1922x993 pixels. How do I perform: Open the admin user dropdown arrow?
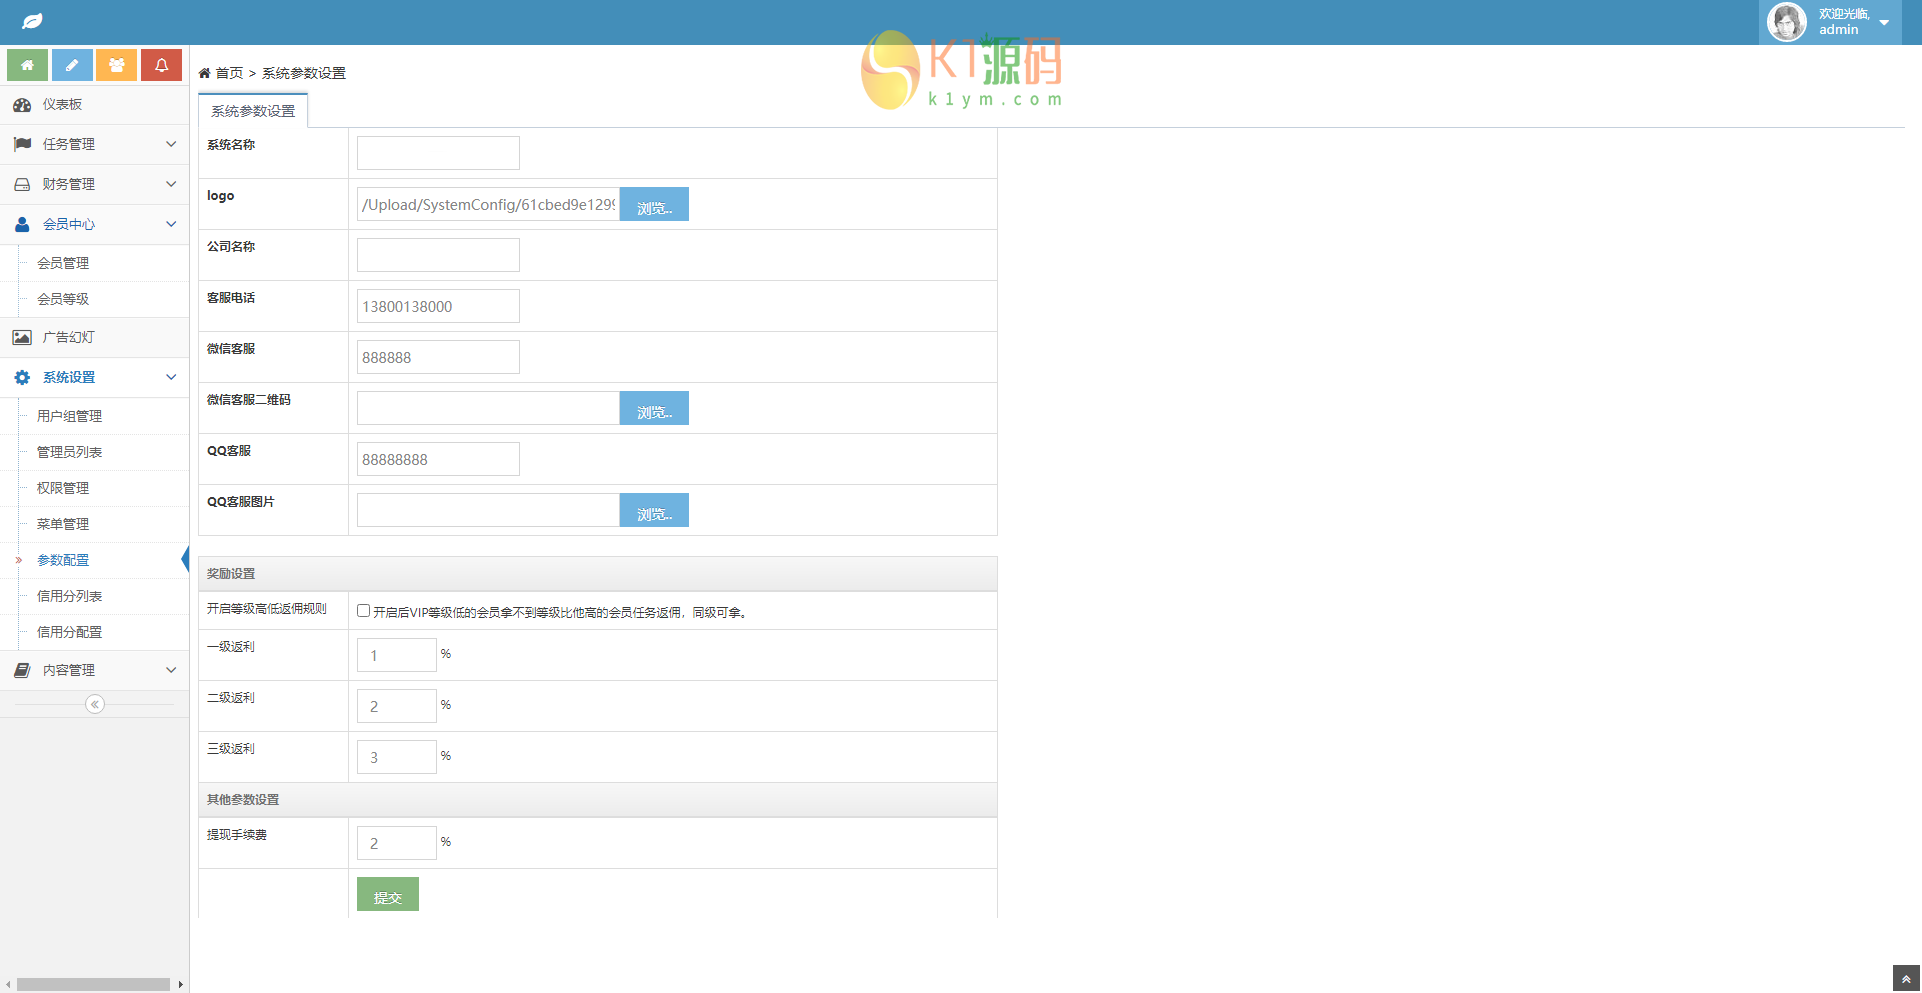click(x=1884, y=23)
